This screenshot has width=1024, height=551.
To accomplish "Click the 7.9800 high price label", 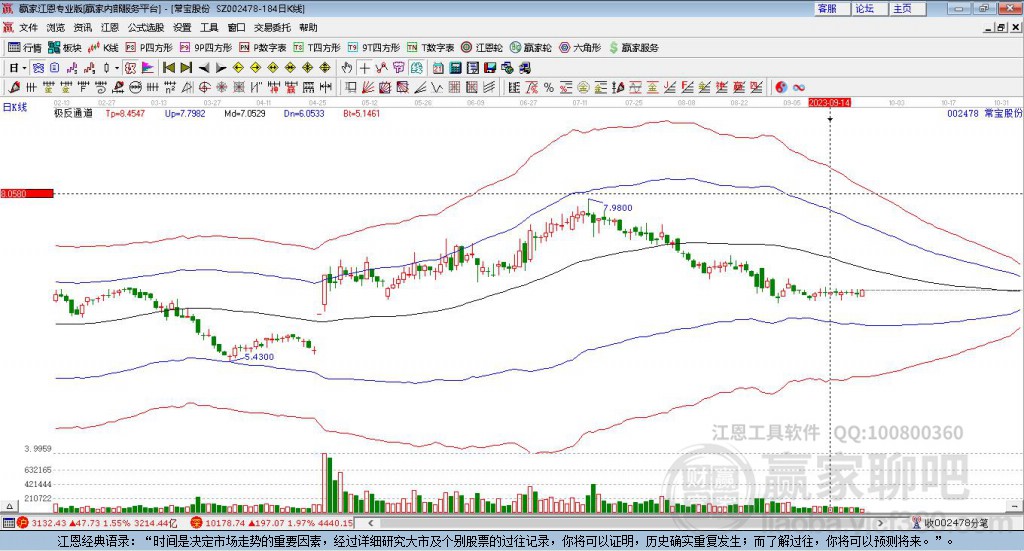I will click(x=618, y=208).
